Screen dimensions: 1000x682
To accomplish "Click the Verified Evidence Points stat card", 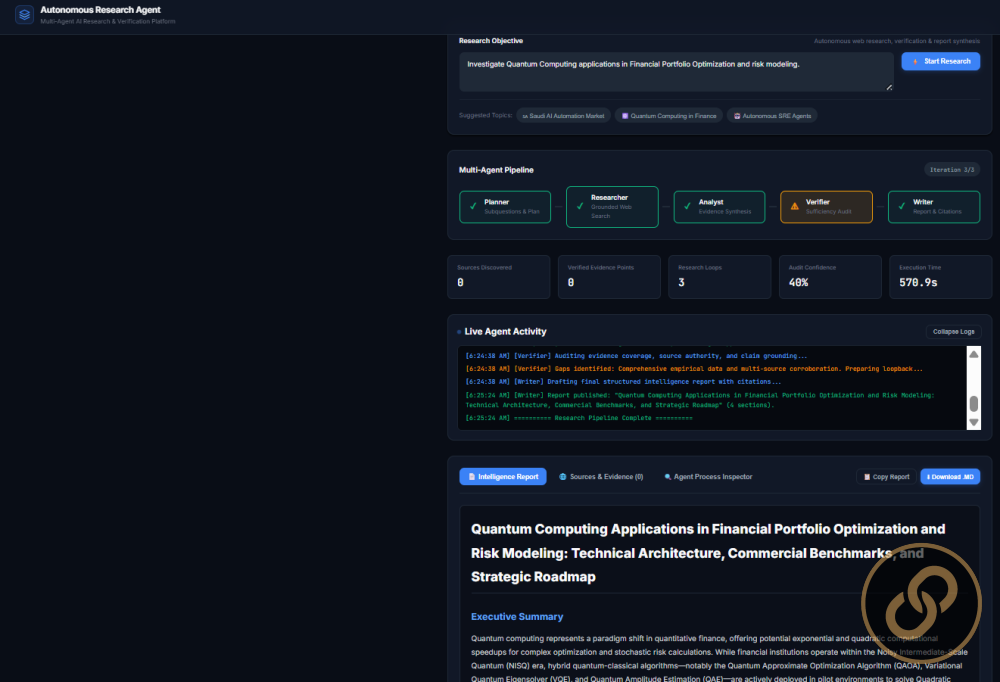I will [609, 277].
